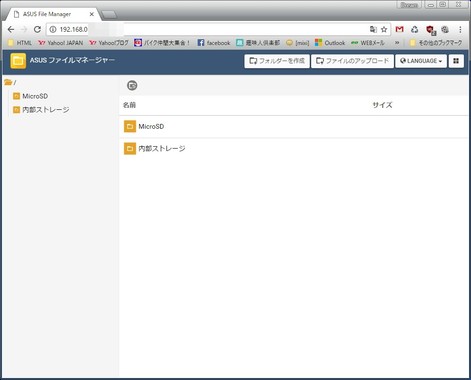Open the その他のブックマーク folder
The width and height of the screenshot is (471, 380).
(436, 43)
